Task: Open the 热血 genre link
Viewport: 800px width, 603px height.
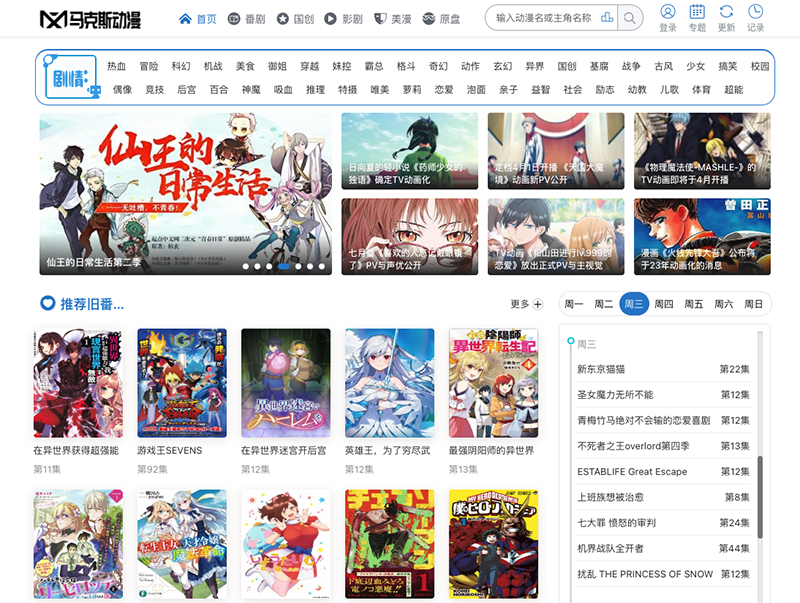Action: pyautogui.click(x=116, y=66)
